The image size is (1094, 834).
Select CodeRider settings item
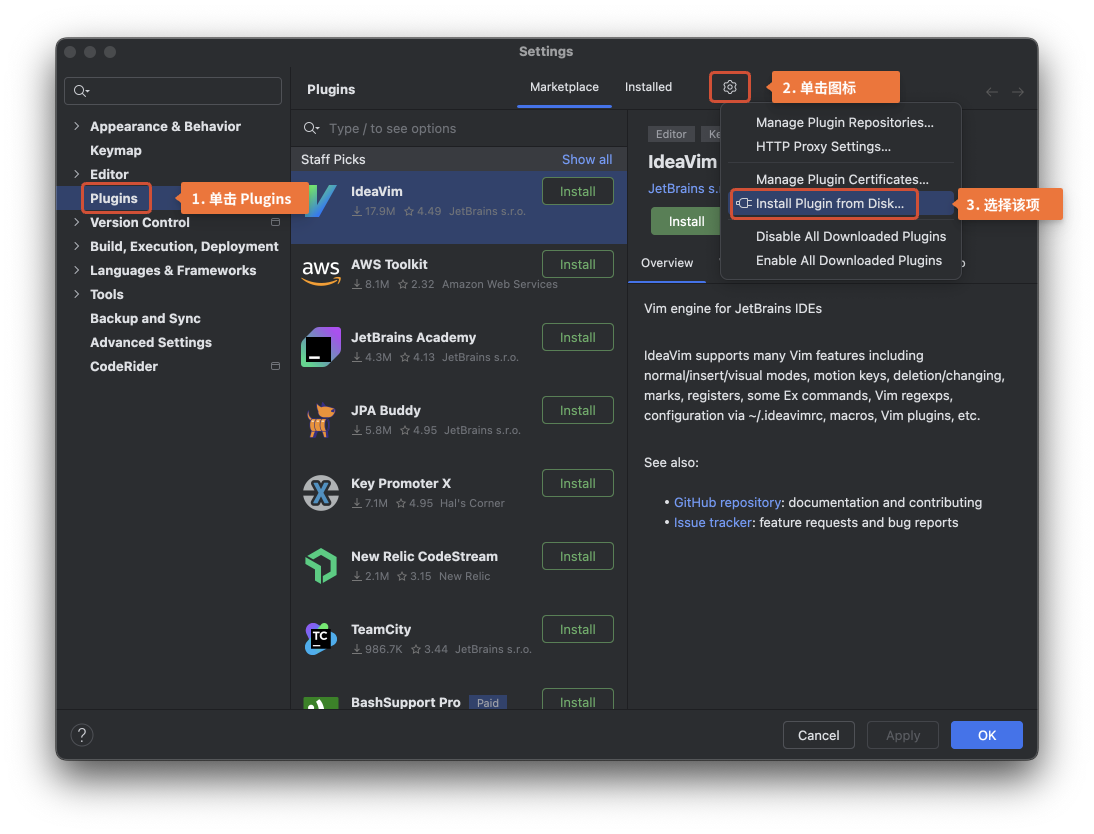(x=123, y=366)
